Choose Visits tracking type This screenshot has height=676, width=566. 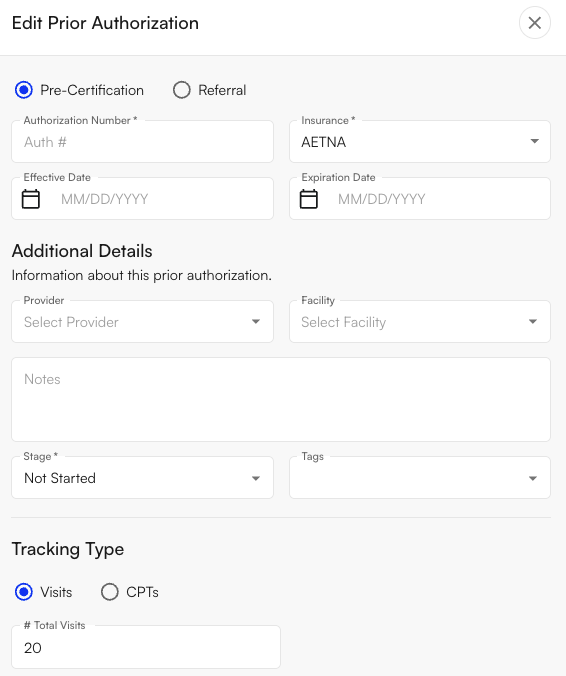point(24,592)
